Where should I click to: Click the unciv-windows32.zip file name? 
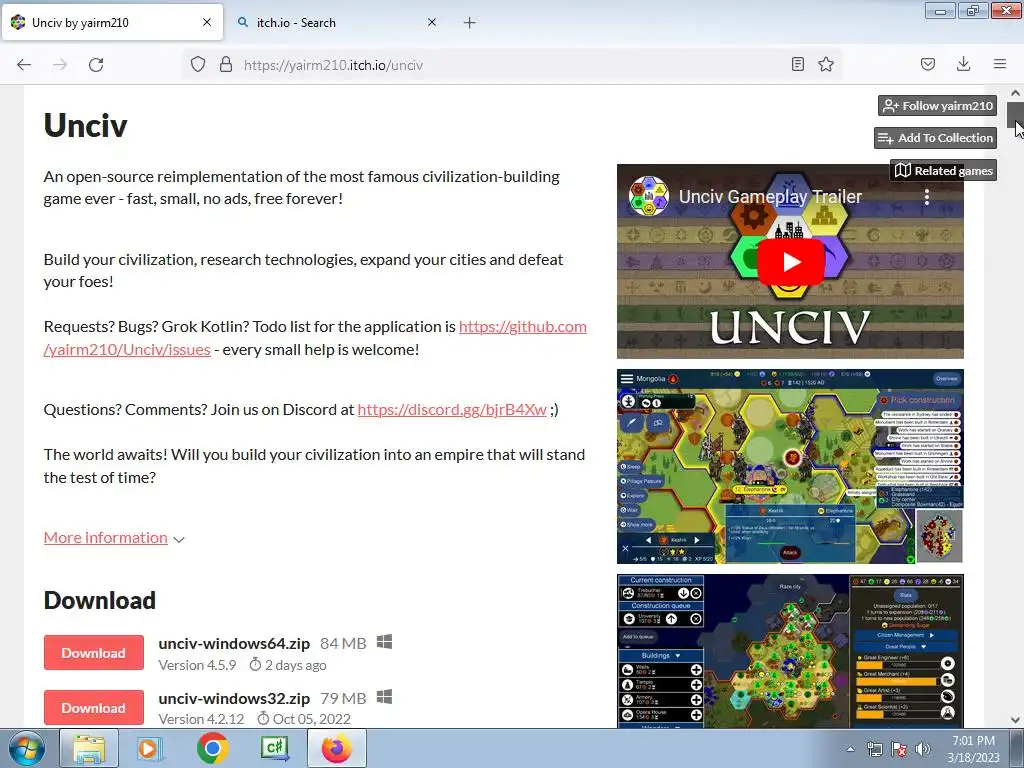tap(234, 698)
